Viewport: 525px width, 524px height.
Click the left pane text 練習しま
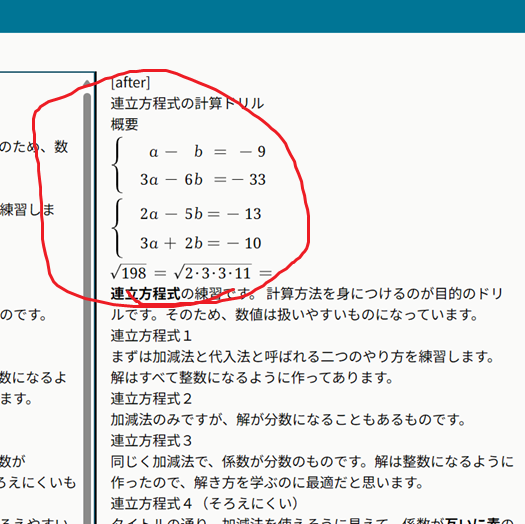27,210
